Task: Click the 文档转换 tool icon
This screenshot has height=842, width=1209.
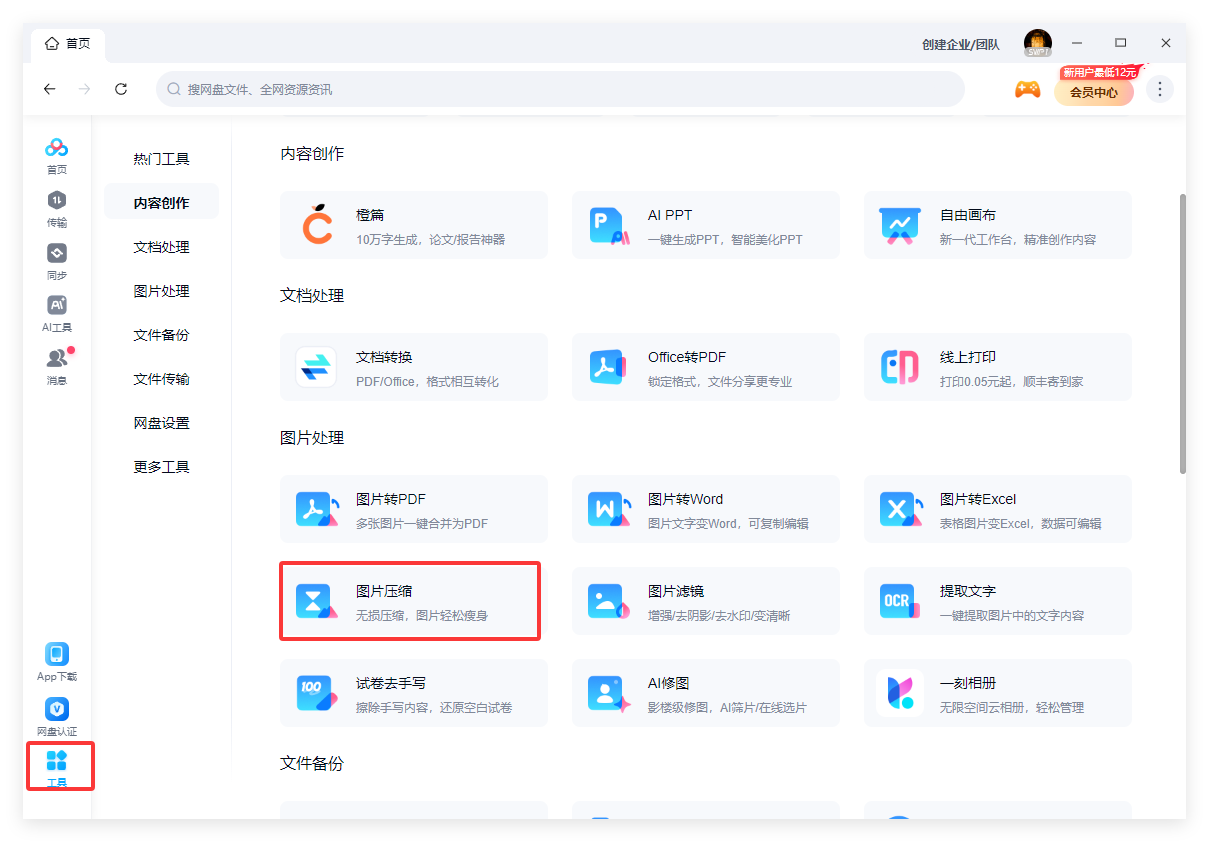Action: (x=318, y=367)
